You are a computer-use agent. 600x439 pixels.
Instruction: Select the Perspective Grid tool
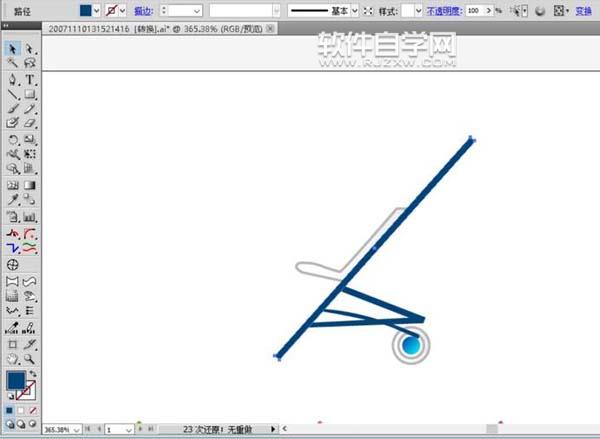(x=29, y=169)
